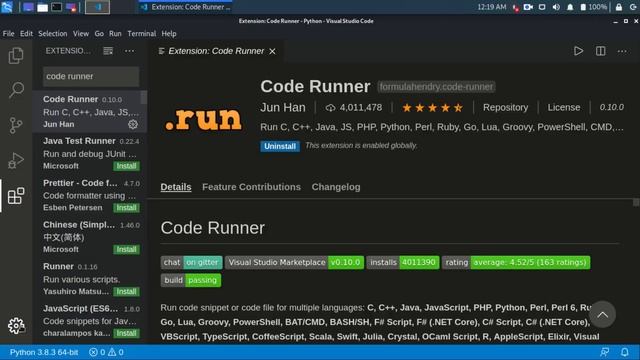The width and height of the screenshot is (640, 360).
Task: Open the License link
Action: 564,107
